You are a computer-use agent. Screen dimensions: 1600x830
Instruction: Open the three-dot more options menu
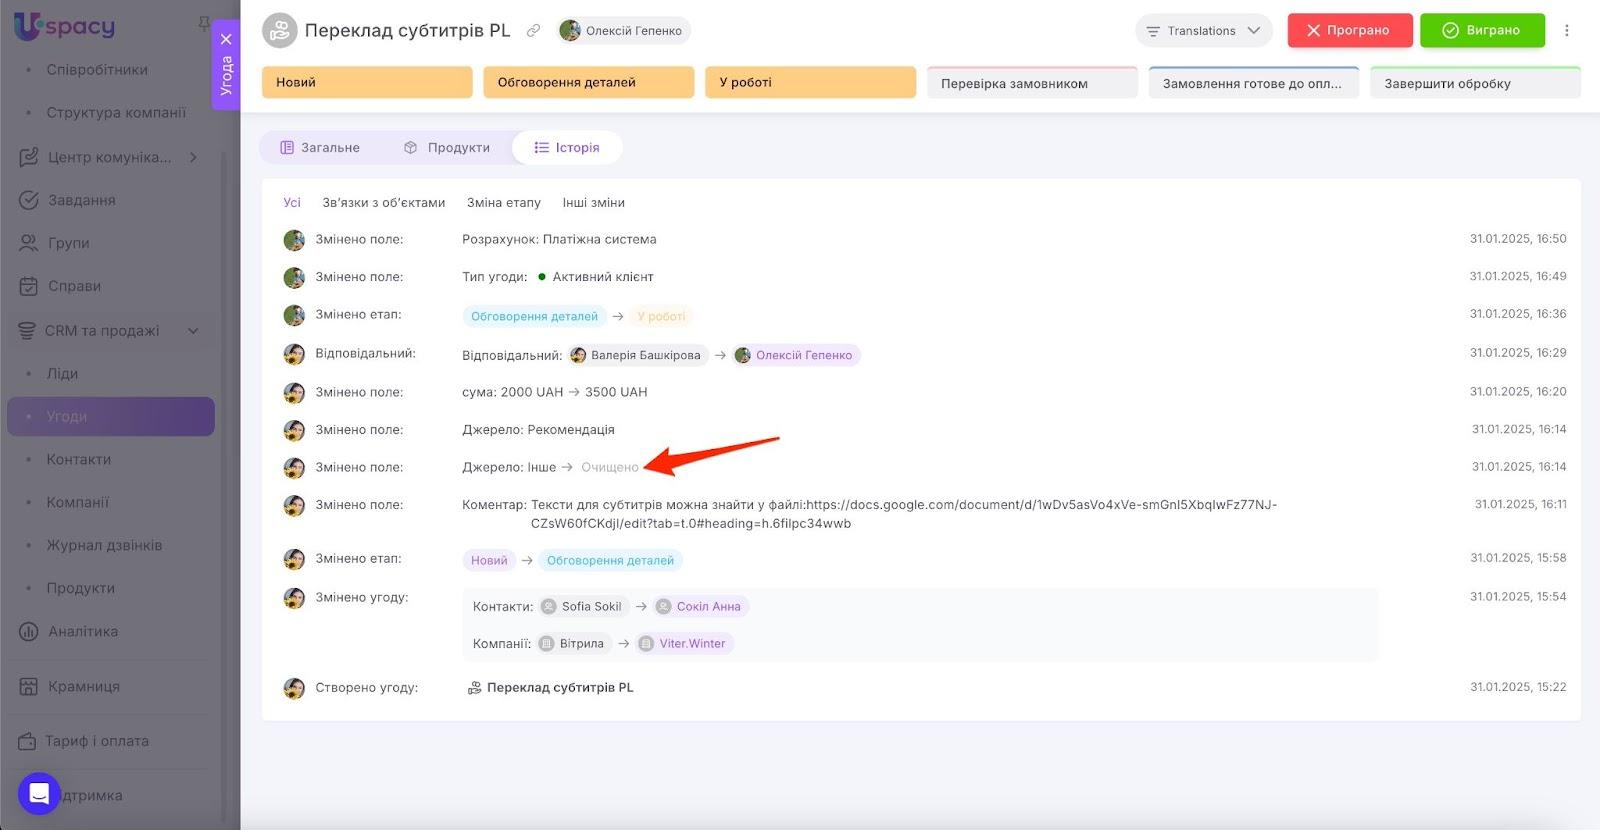1567,31
